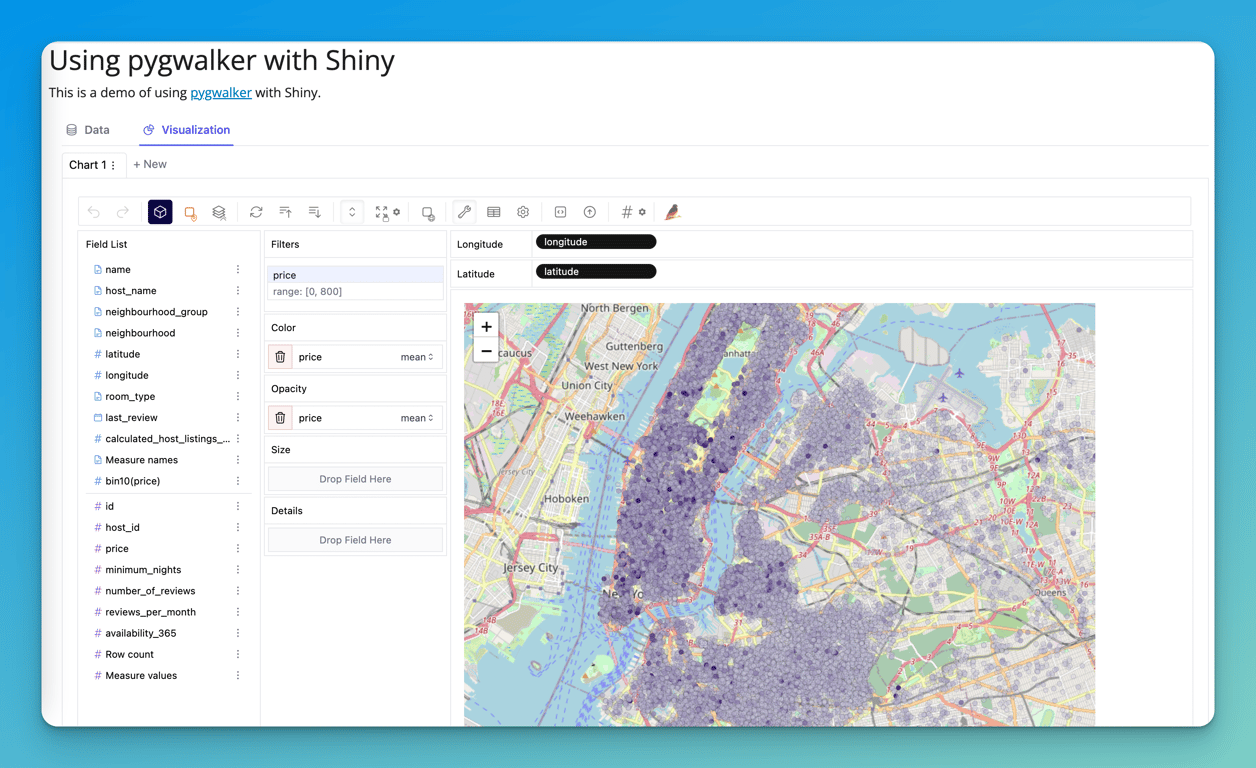Change Opacity price mean aggregation dropdown
1256x768 pixels.
click(x=417, y=418)
